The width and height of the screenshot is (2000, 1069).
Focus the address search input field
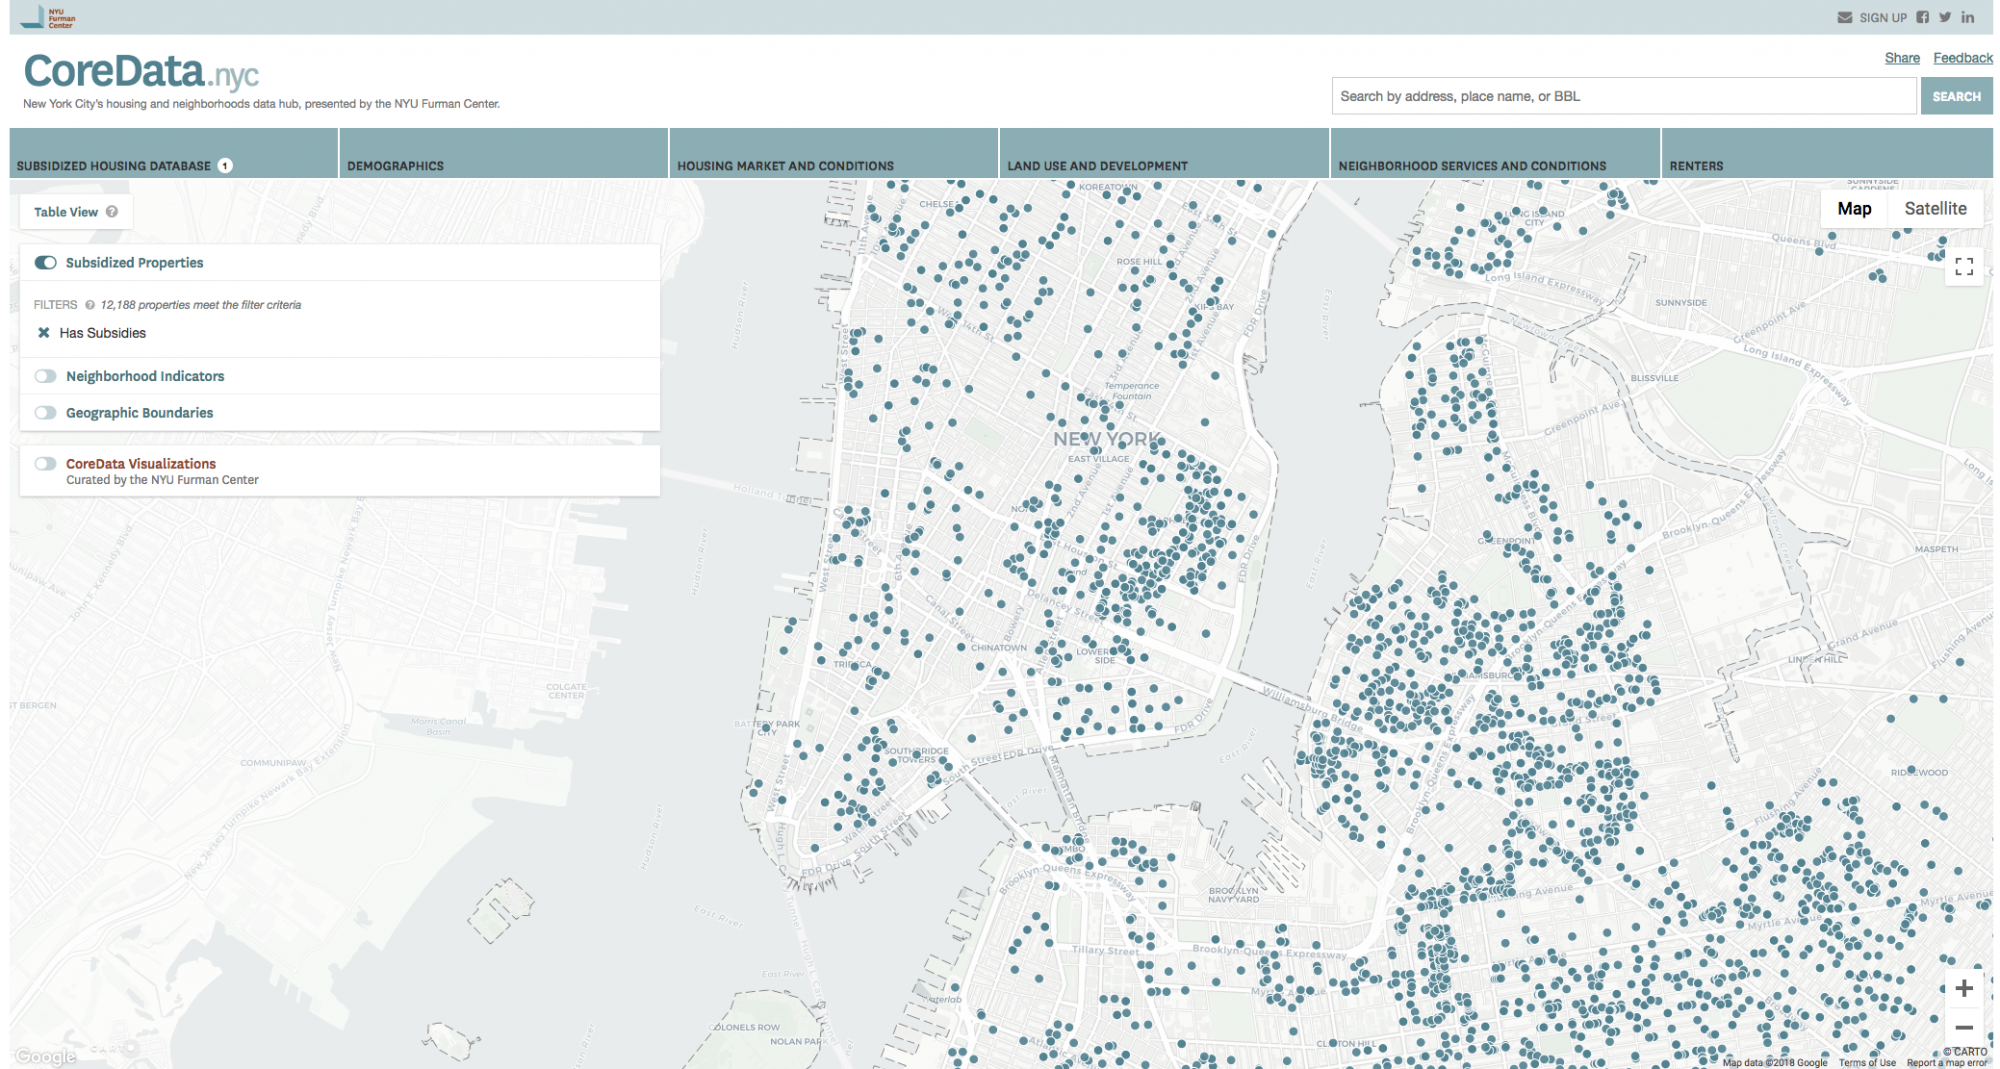[x=1624, y=96]
